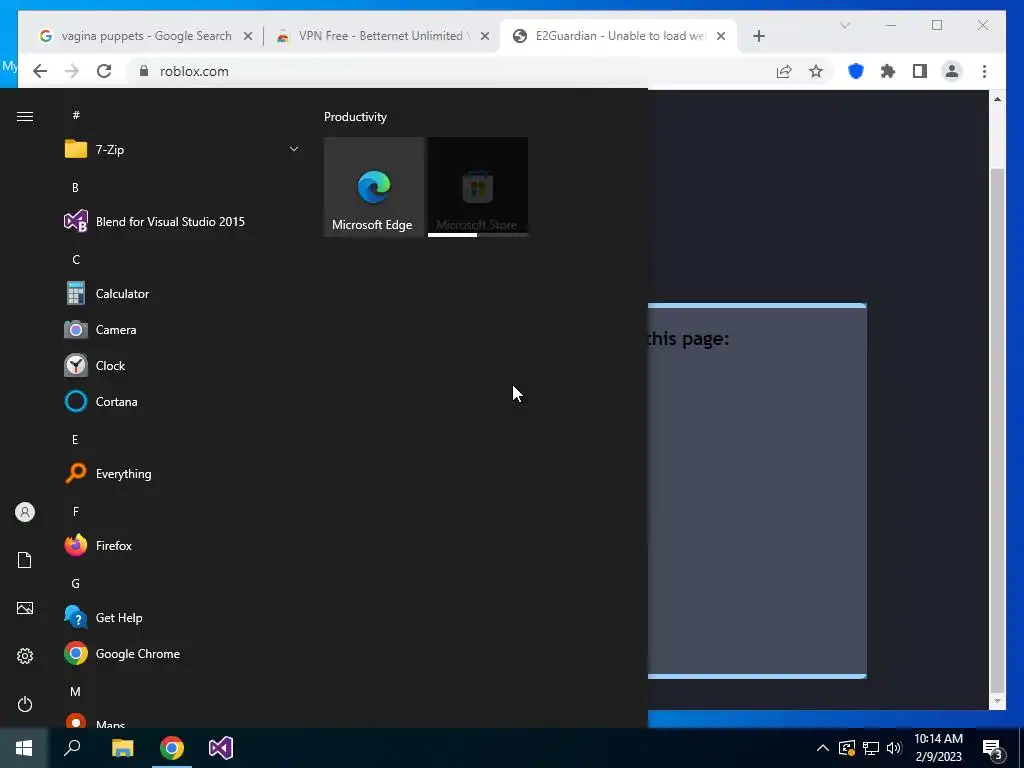
Task: Close the E2Guardian tab
Action: coord(721,36)
